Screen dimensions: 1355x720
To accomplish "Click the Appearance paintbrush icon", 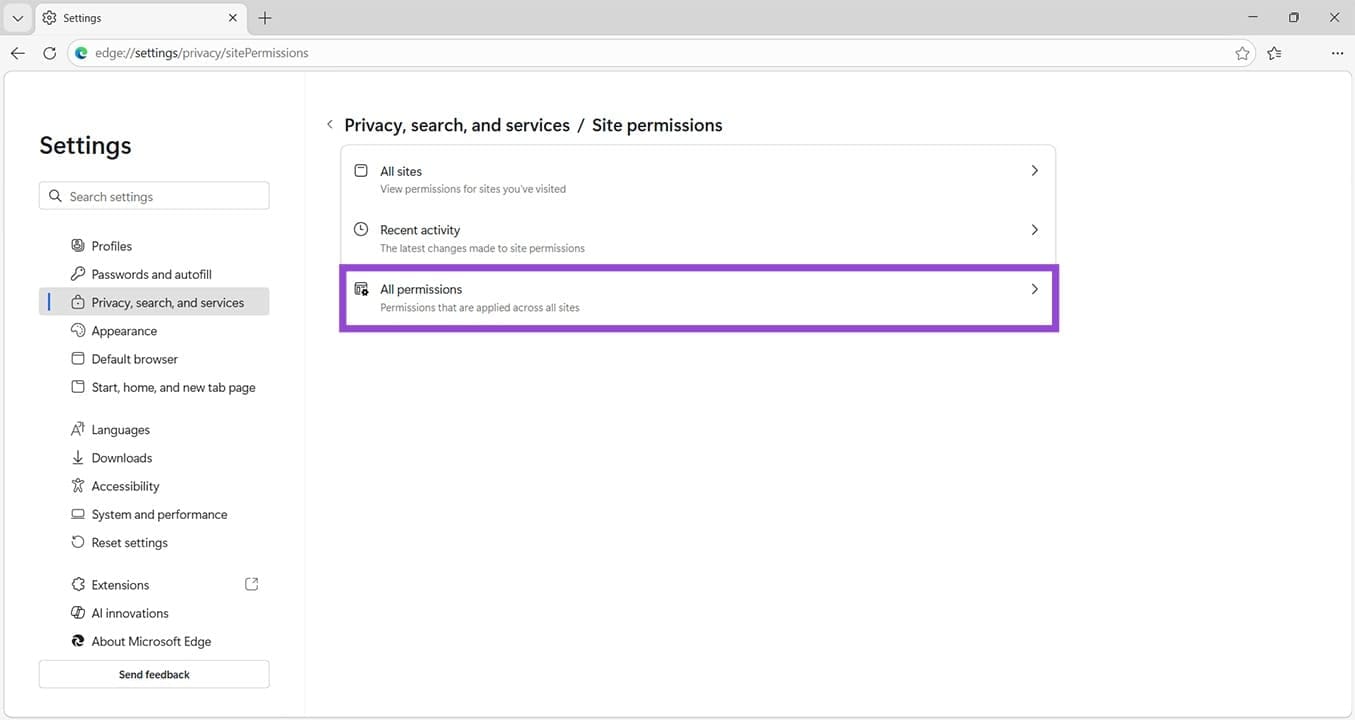I will 77,330.
